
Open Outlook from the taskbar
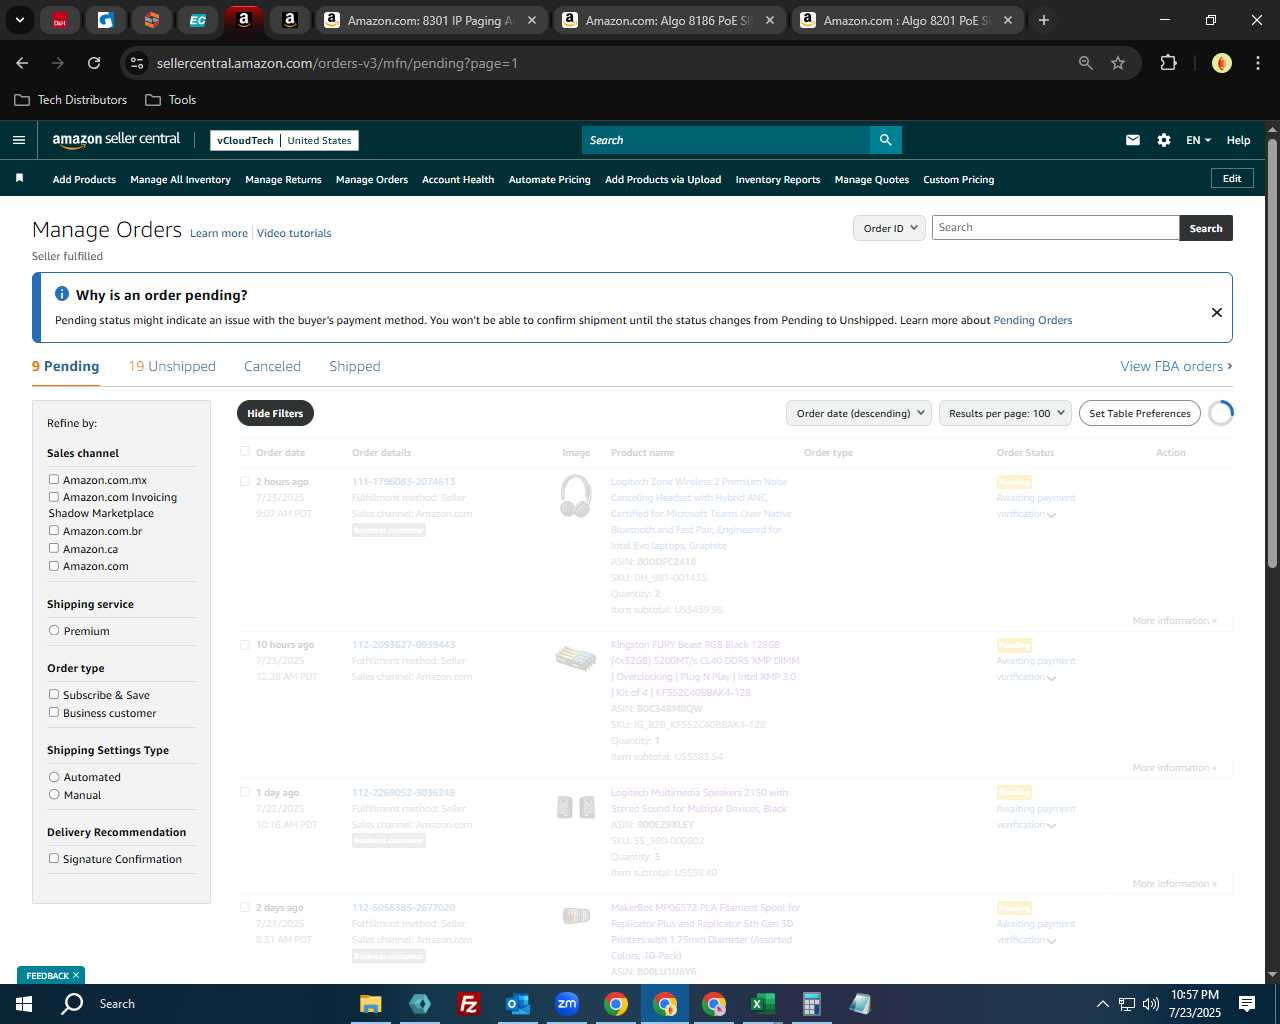[517, 1004]
